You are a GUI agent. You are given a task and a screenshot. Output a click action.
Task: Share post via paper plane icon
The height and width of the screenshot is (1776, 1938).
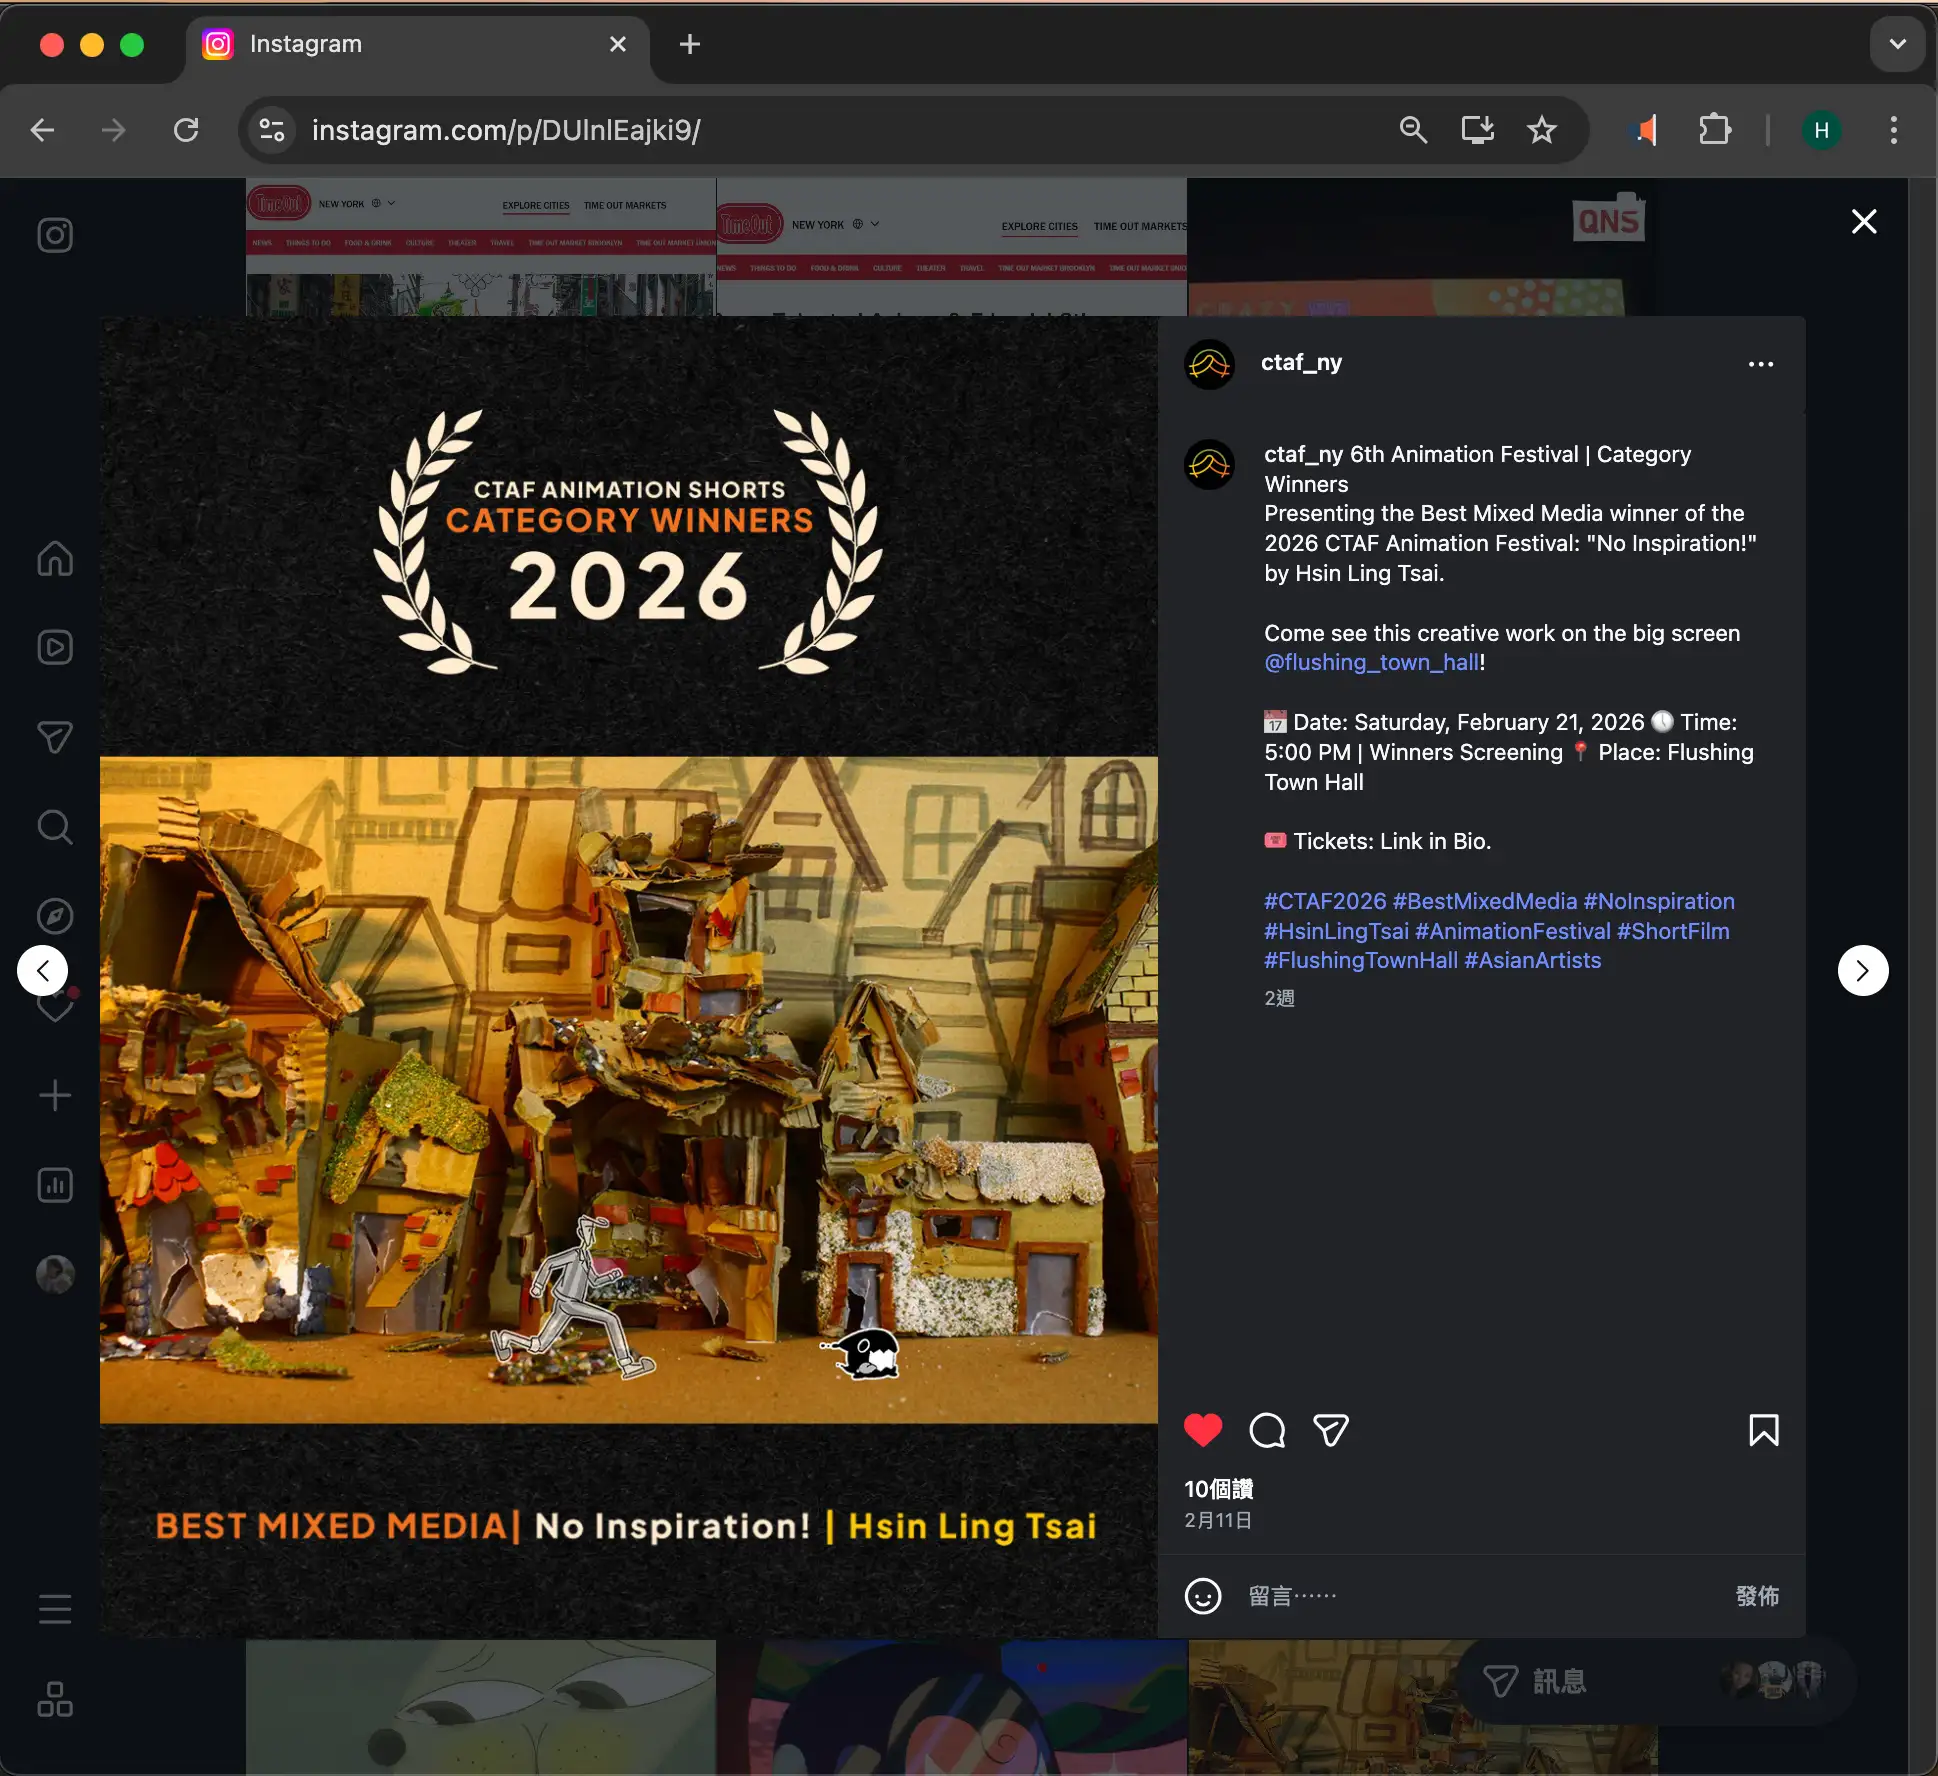[1331, 1430]
